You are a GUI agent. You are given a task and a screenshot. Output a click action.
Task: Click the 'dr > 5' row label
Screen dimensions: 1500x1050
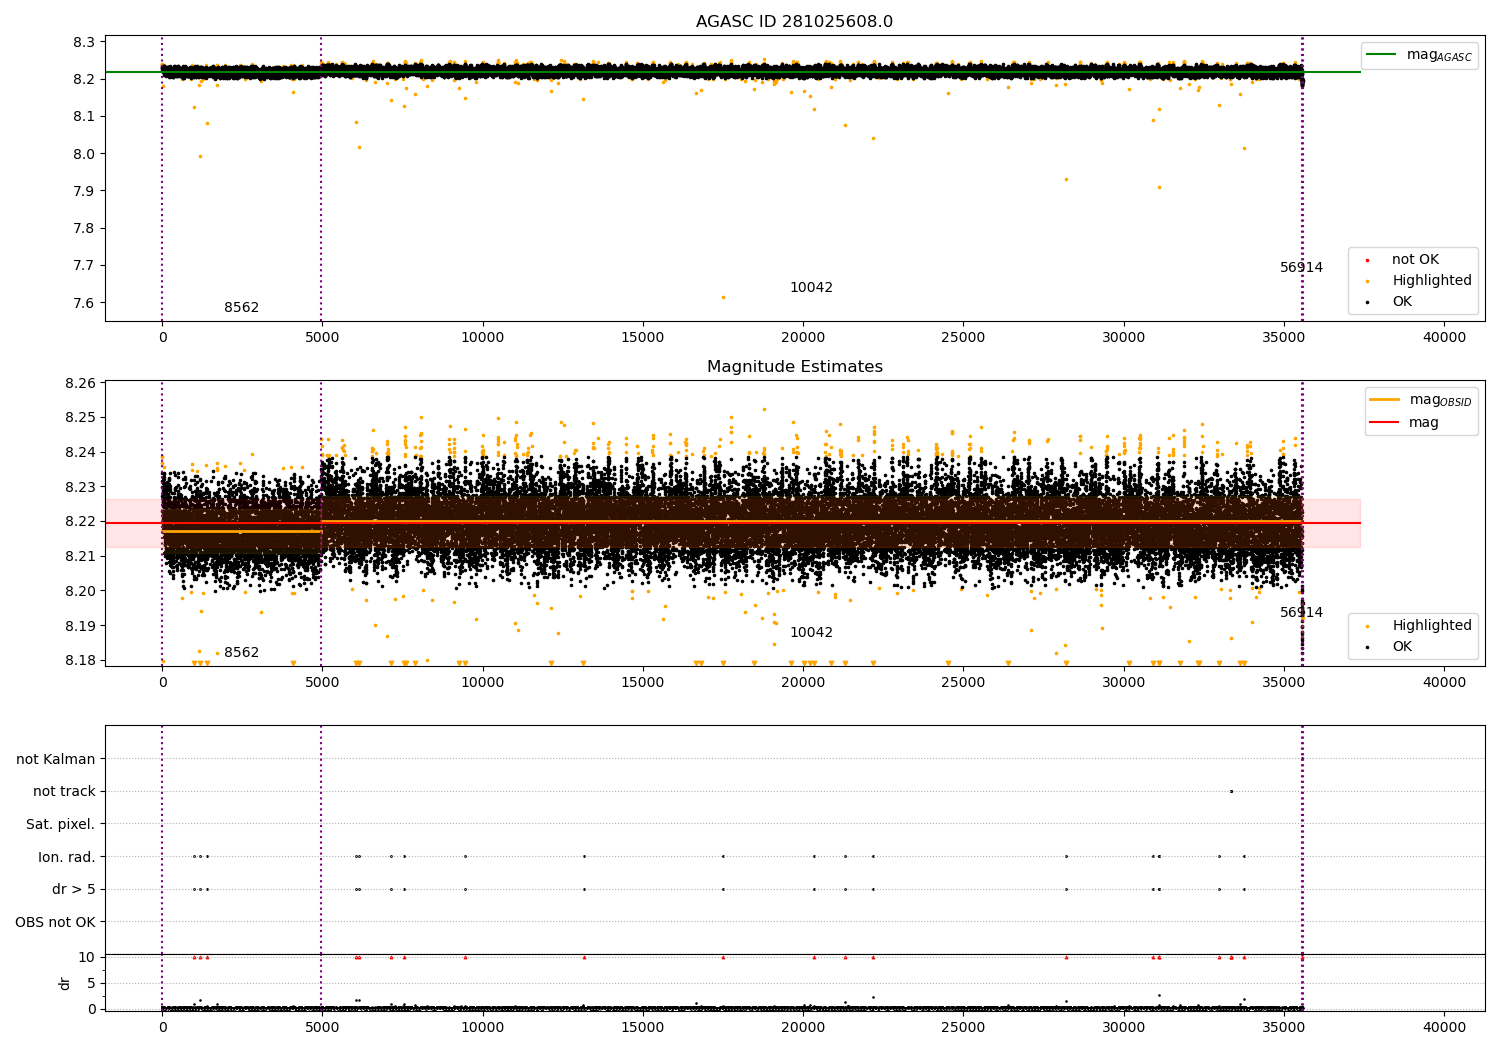(x=74, y=890)
